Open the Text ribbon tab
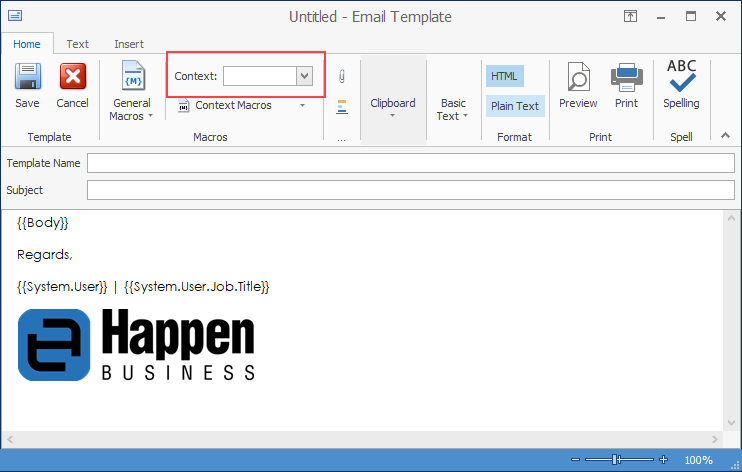Screen dimensions: 742x472 pyautogui.click(x=78, y=44)
